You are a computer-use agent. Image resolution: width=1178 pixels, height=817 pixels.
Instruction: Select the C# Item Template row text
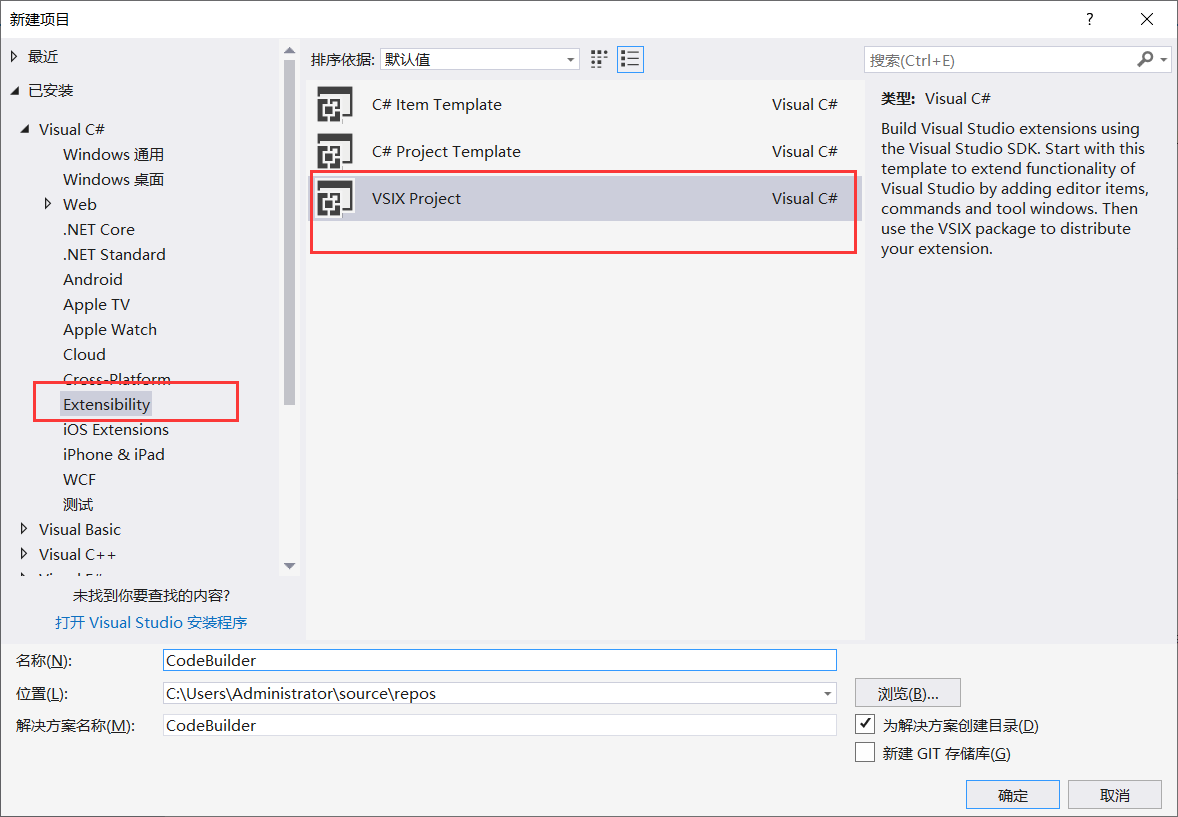[436, 104]
